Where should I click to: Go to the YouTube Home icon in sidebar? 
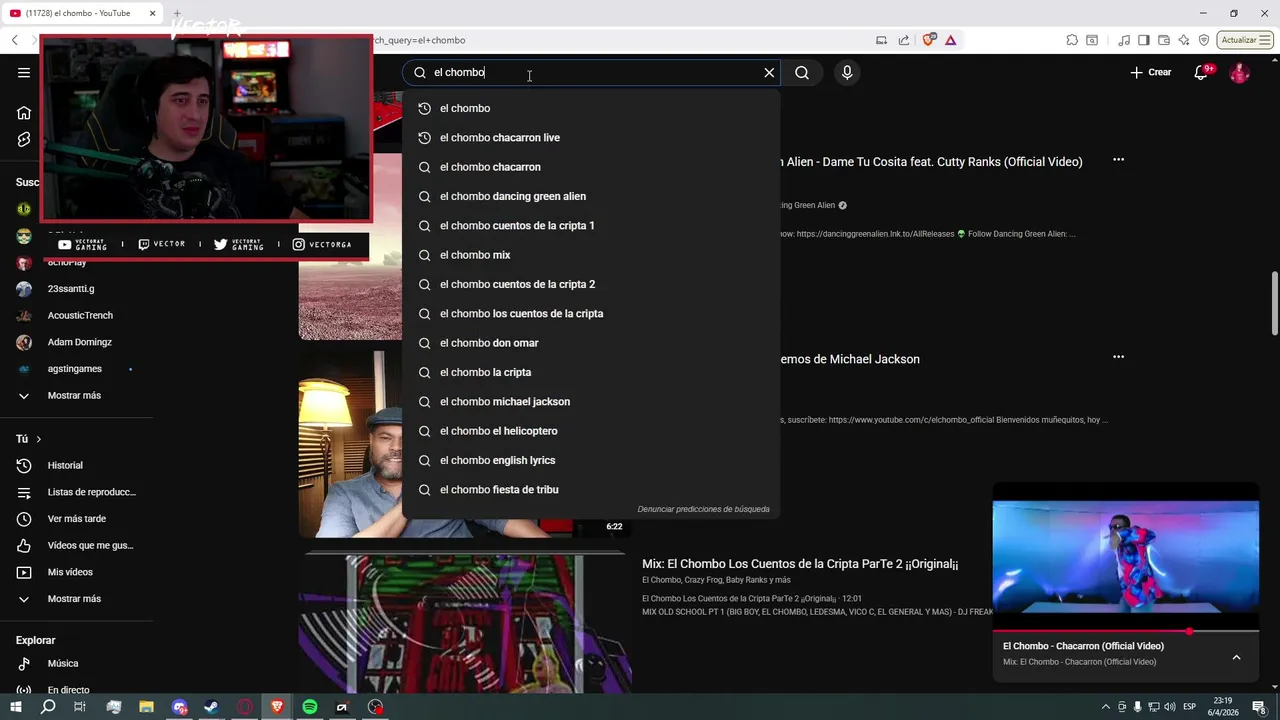(x=24, y=112)
